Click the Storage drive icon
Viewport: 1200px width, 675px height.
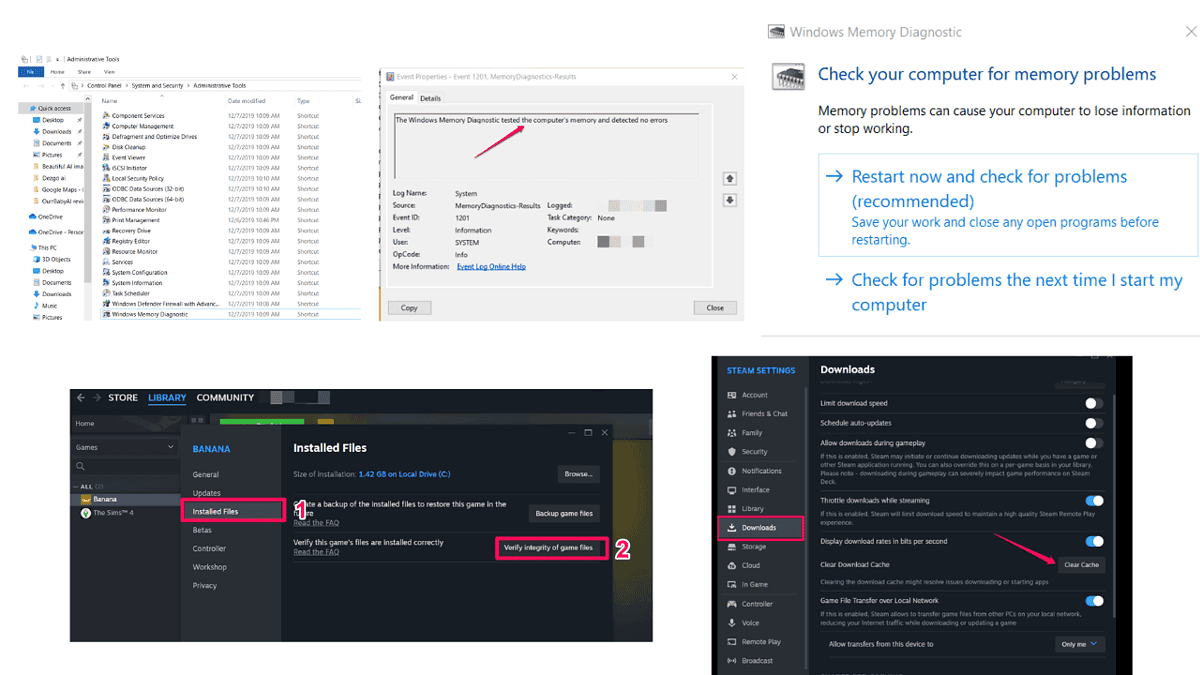[x=732, y=547]
